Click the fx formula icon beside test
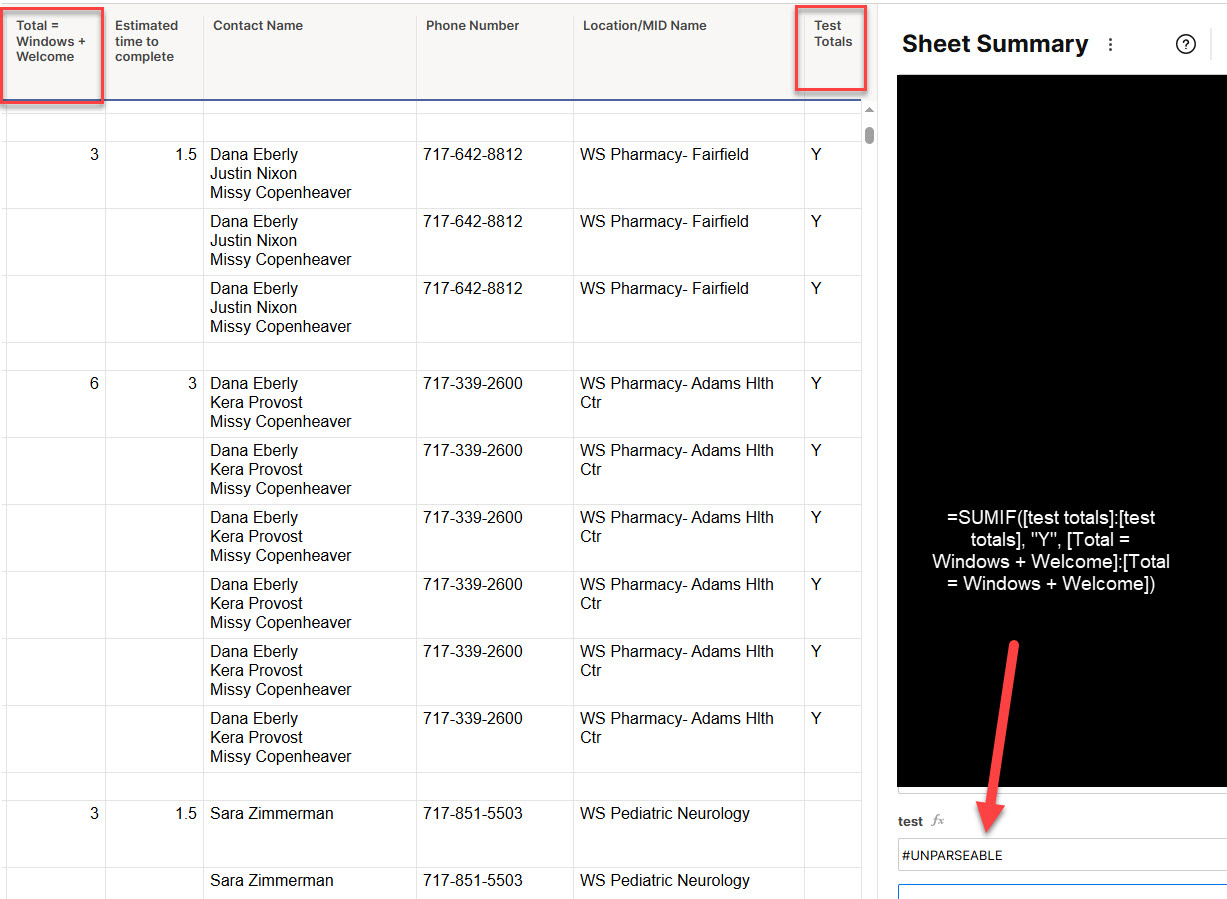This screenshot has width=1227, height=899. pos(938,821)
